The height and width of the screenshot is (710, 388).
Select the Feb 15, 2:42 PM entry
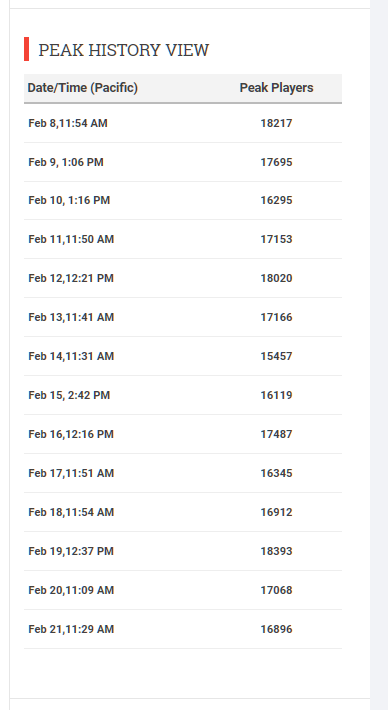69,395
